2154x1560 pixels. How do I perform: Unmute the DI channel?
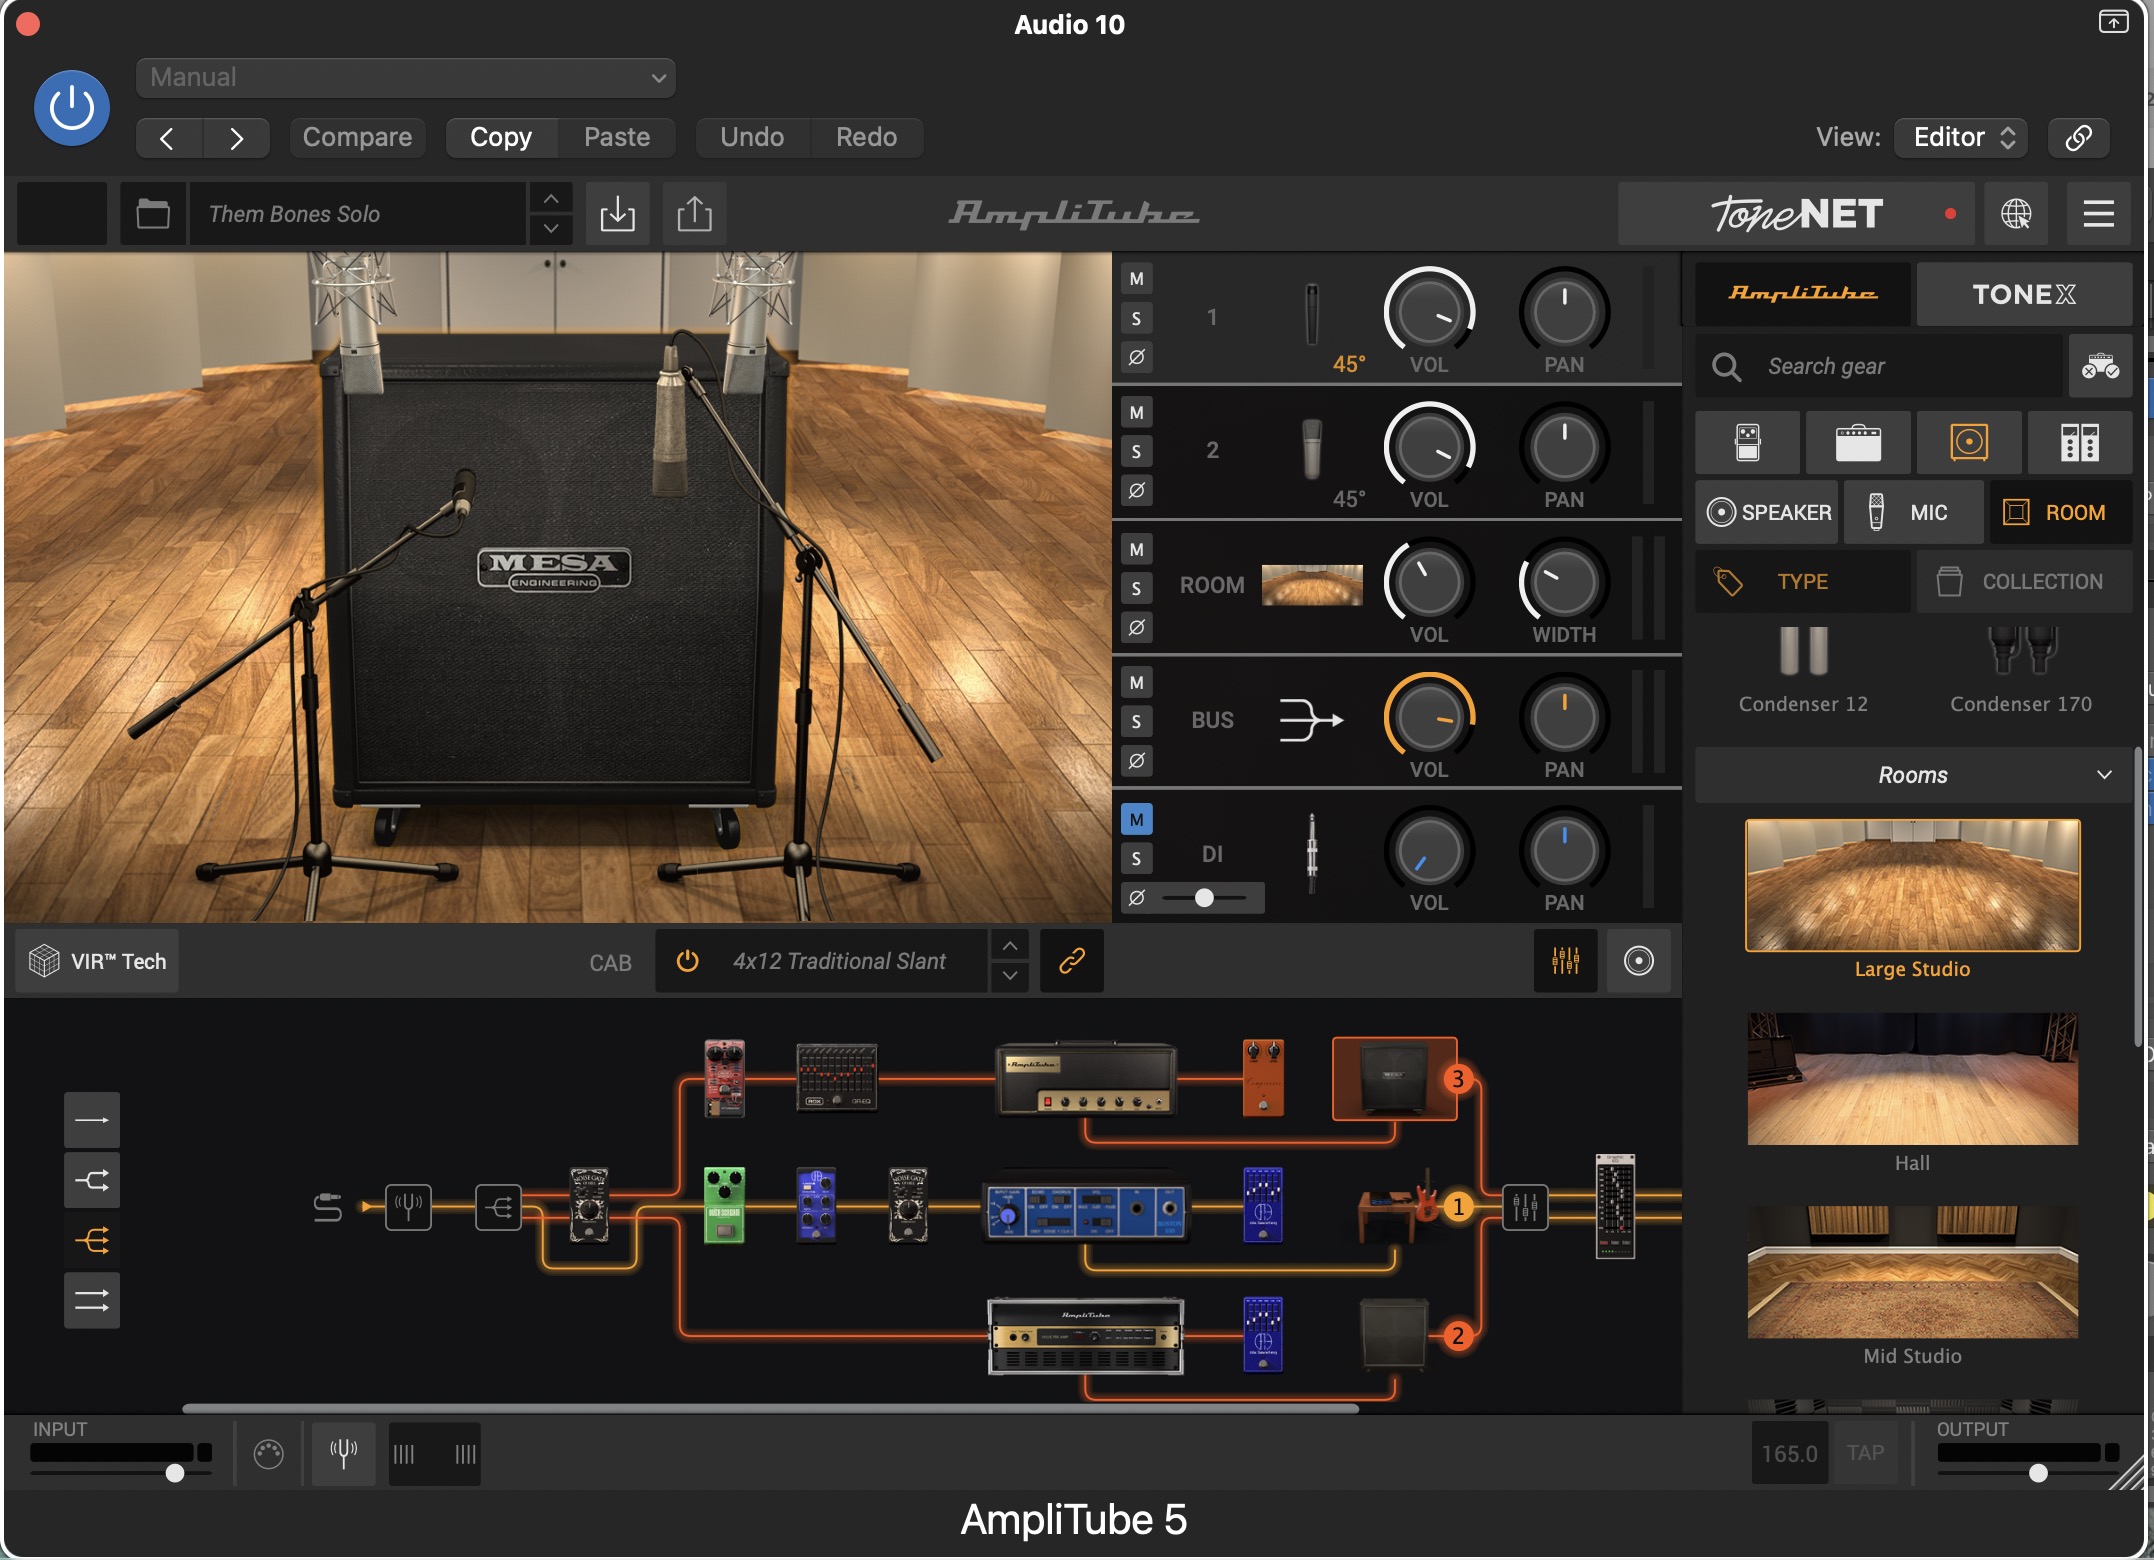tap(1136, 820)
